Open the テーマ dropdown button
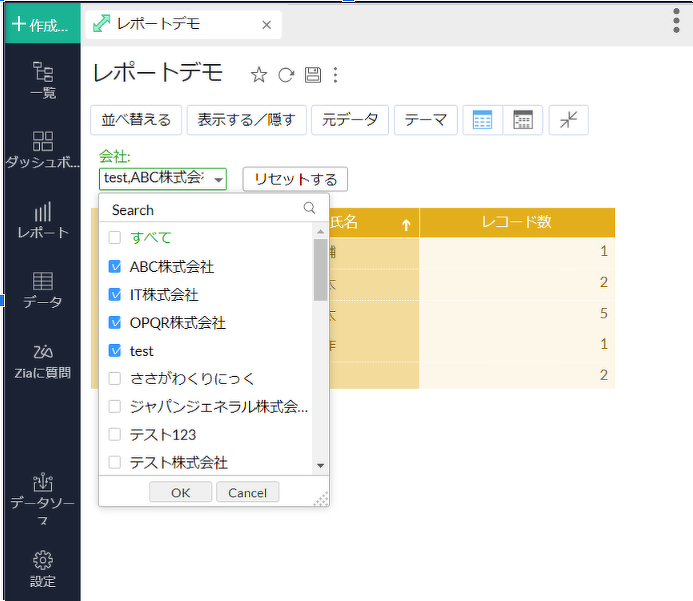 425,120
